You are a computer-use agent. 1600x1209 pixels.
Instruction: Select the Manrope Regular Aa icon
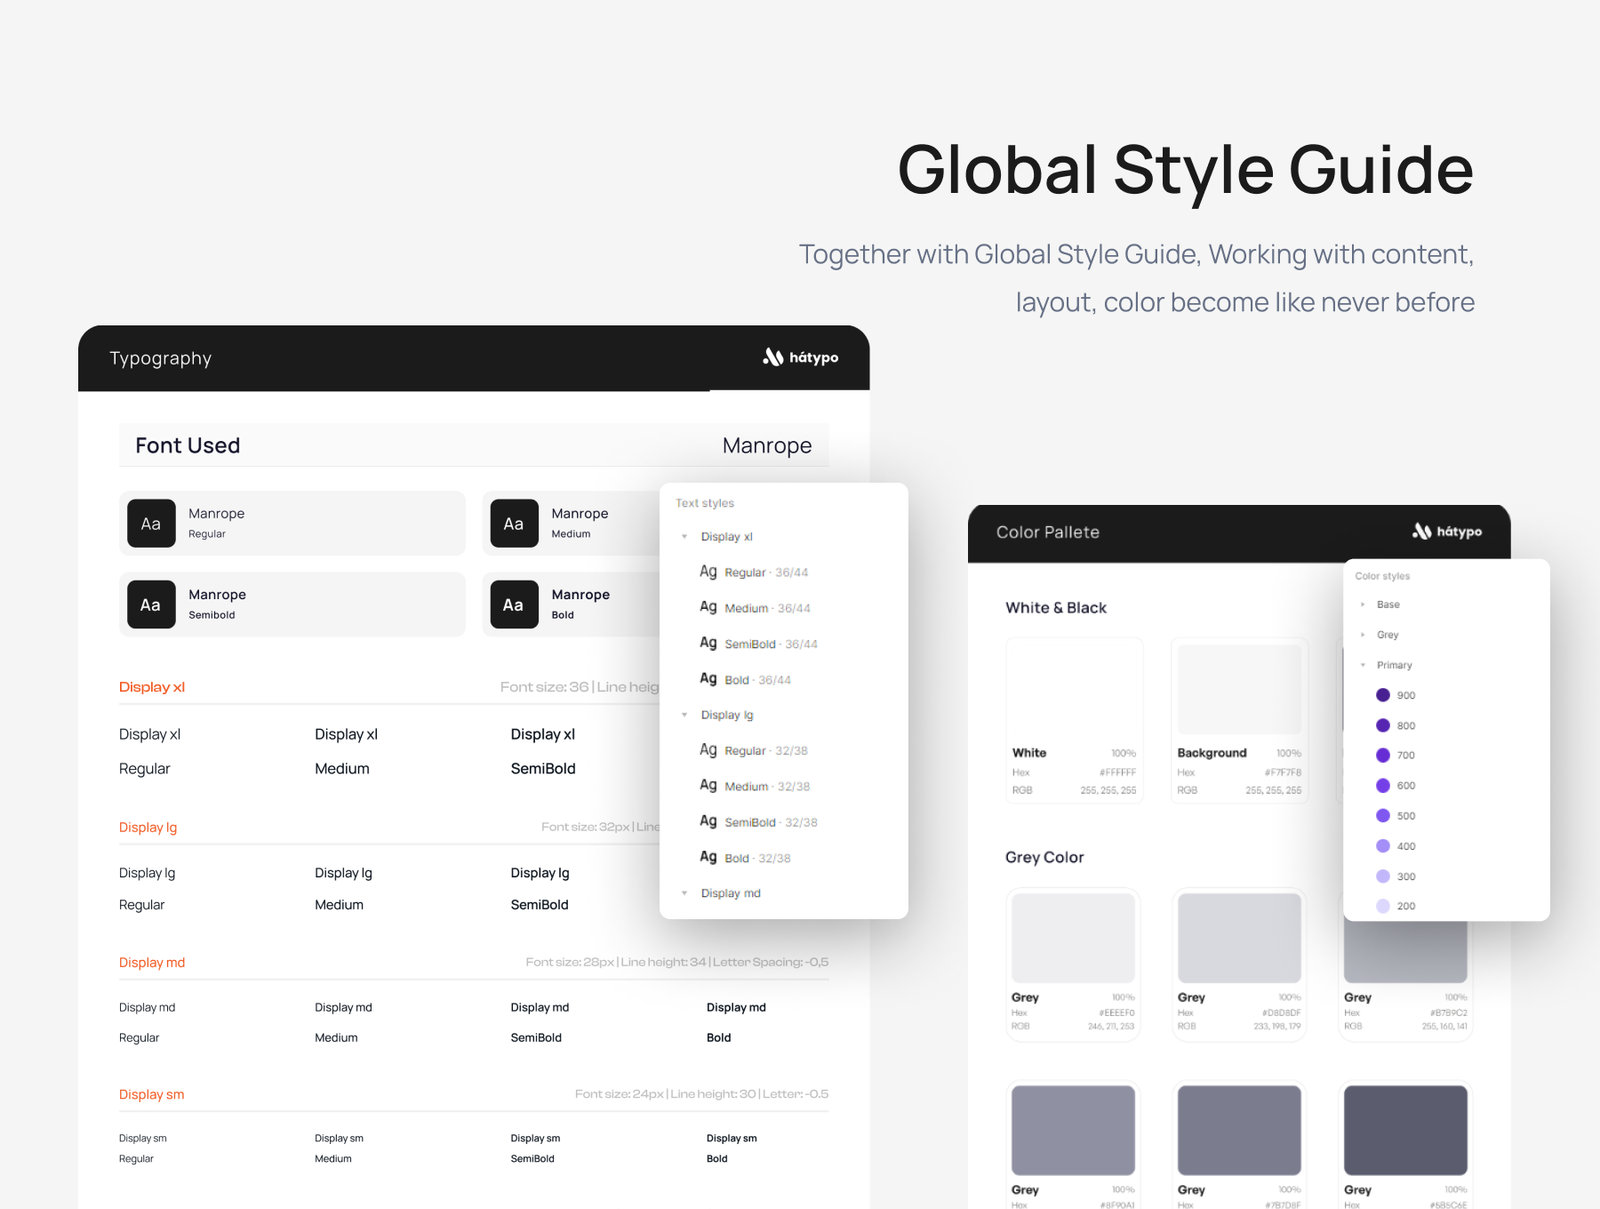point(151,523)
